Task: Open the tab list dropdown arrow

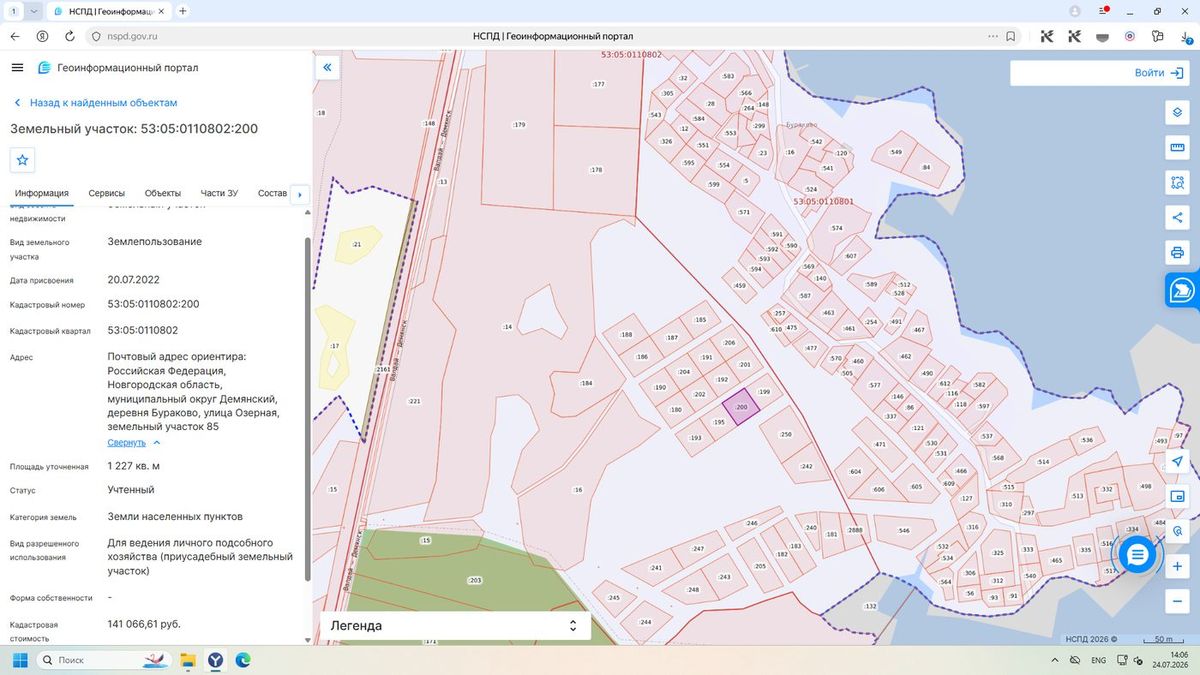Action: pos(35,11)
